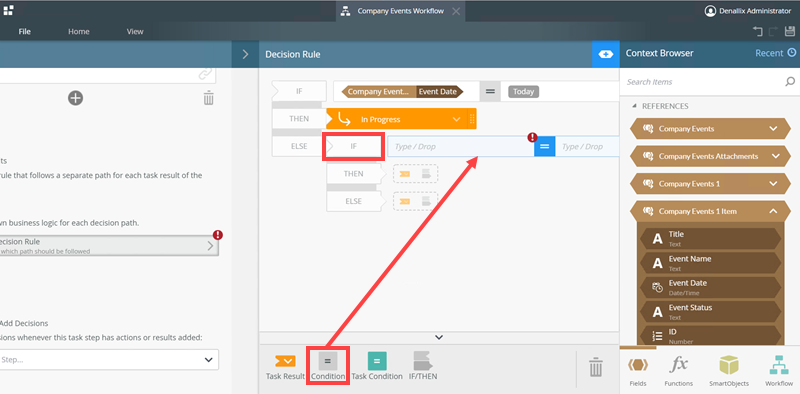
Task: Click the add plus circle icon
Action: pos(76,98)
